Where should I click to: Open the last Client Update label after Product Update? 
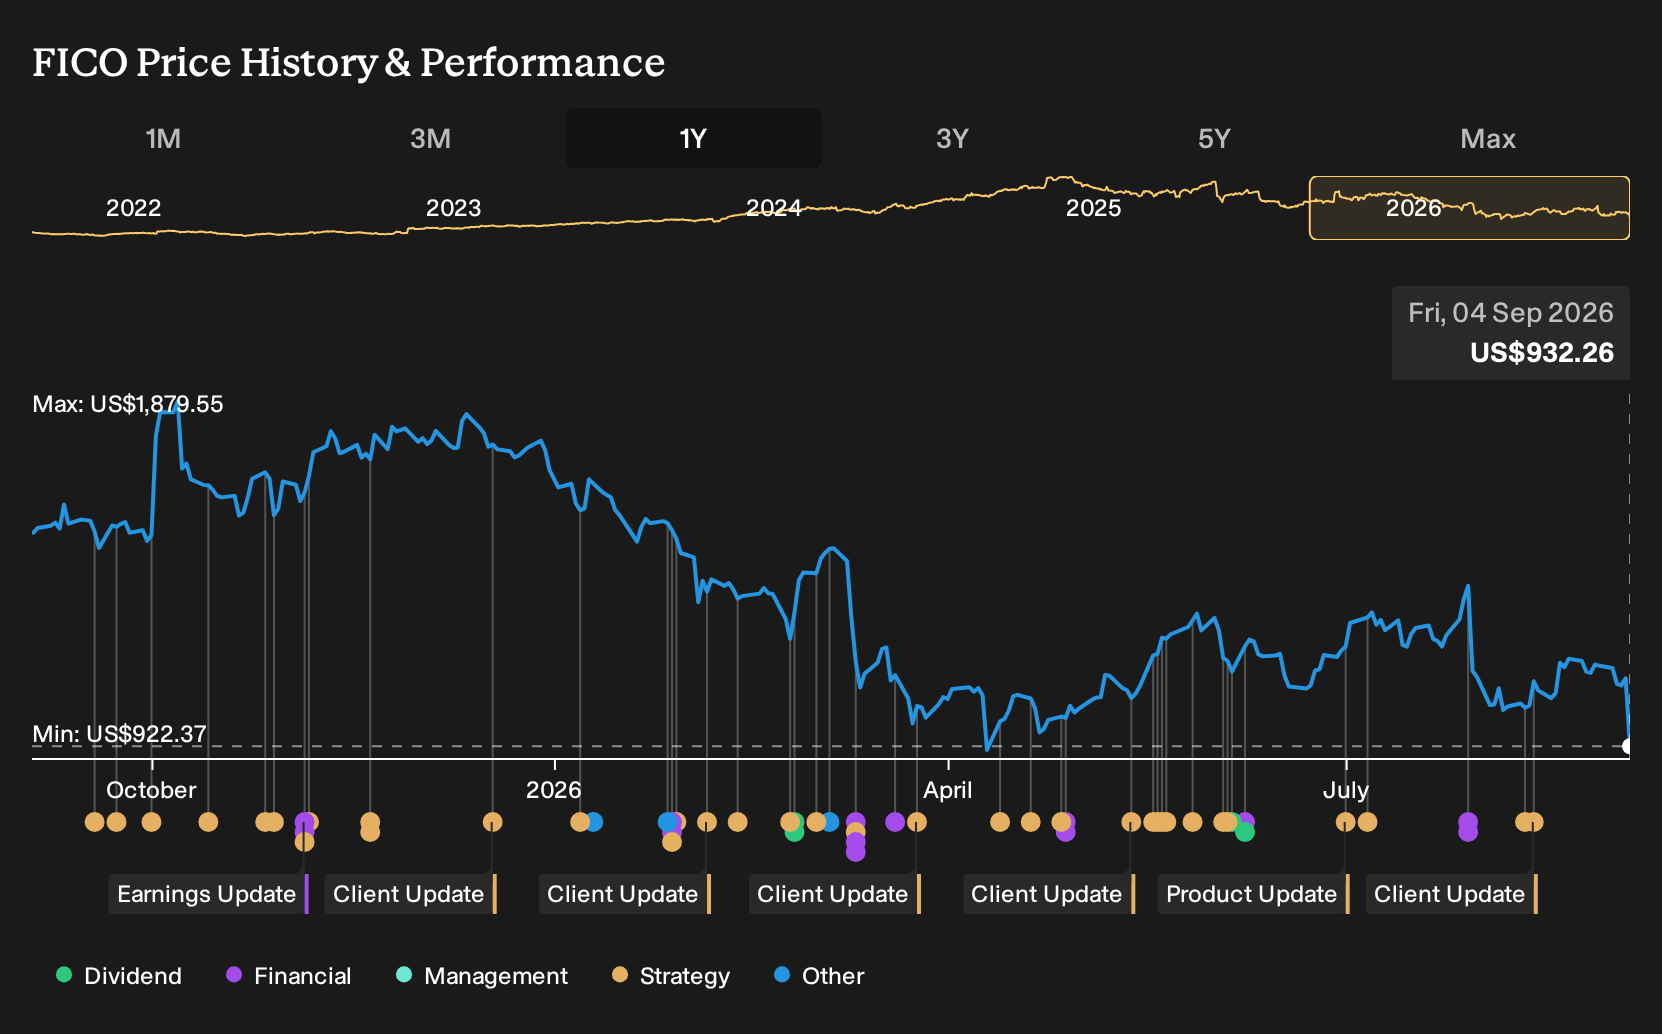(x=1451, y=894)
